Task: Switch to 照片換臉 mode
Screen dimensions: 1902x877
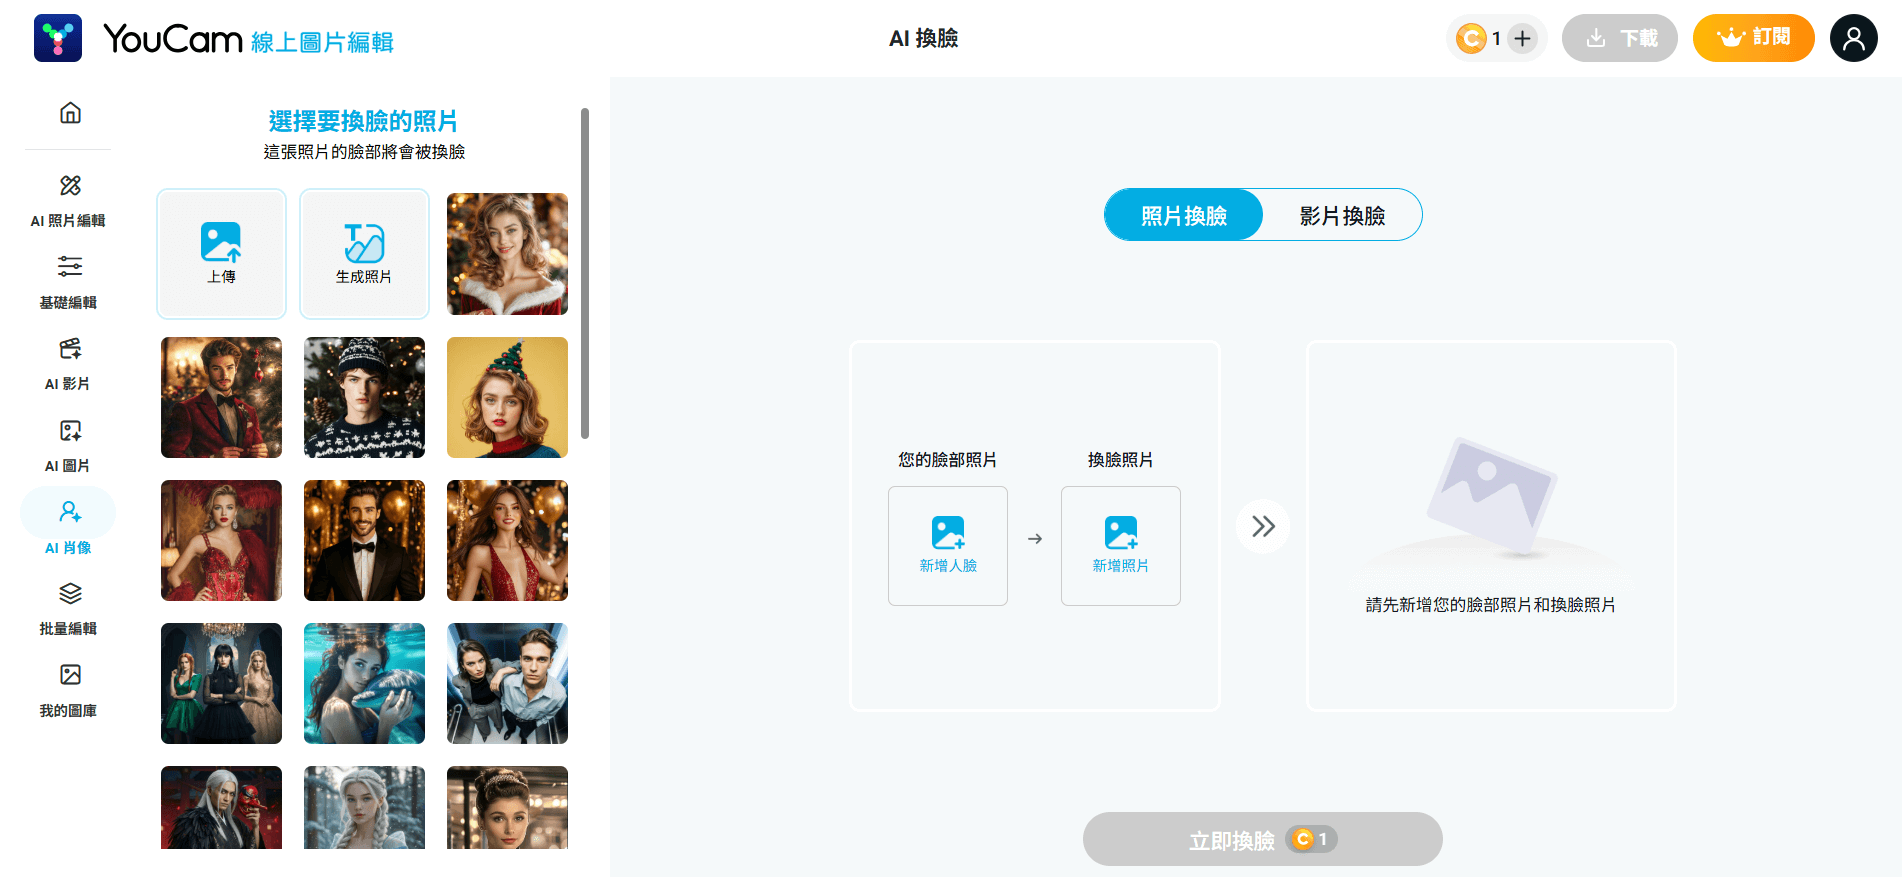Action: click(1184, 215)
